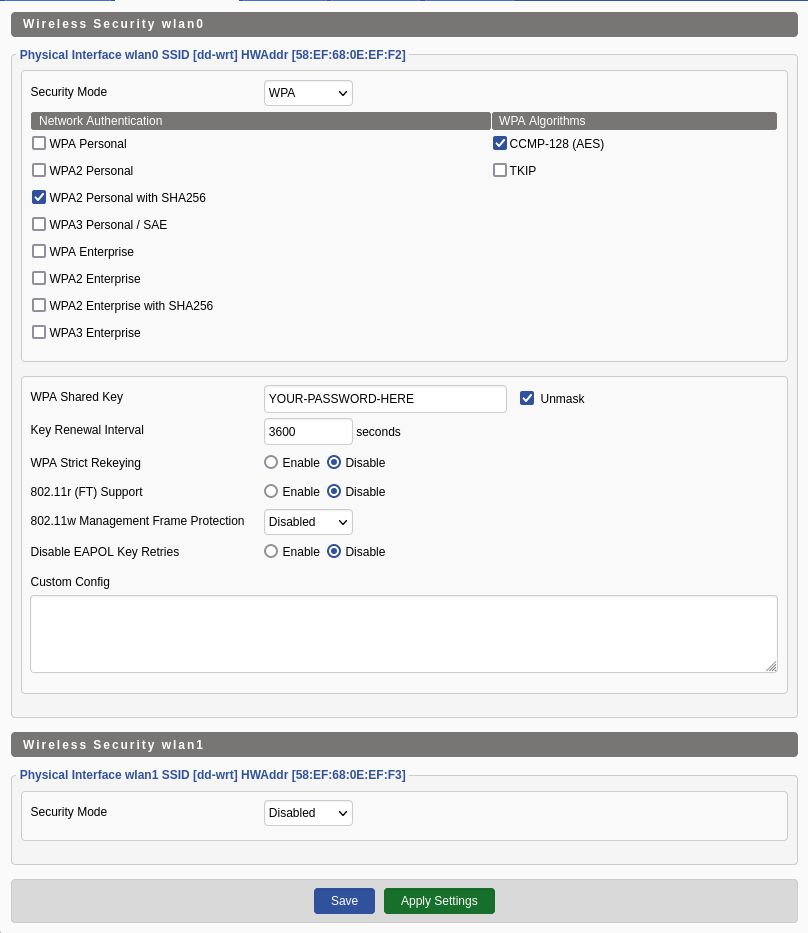This screenshot has height=933, width=808.
Task: Click into the WPA Shared Key field
Action: [385, 399]
